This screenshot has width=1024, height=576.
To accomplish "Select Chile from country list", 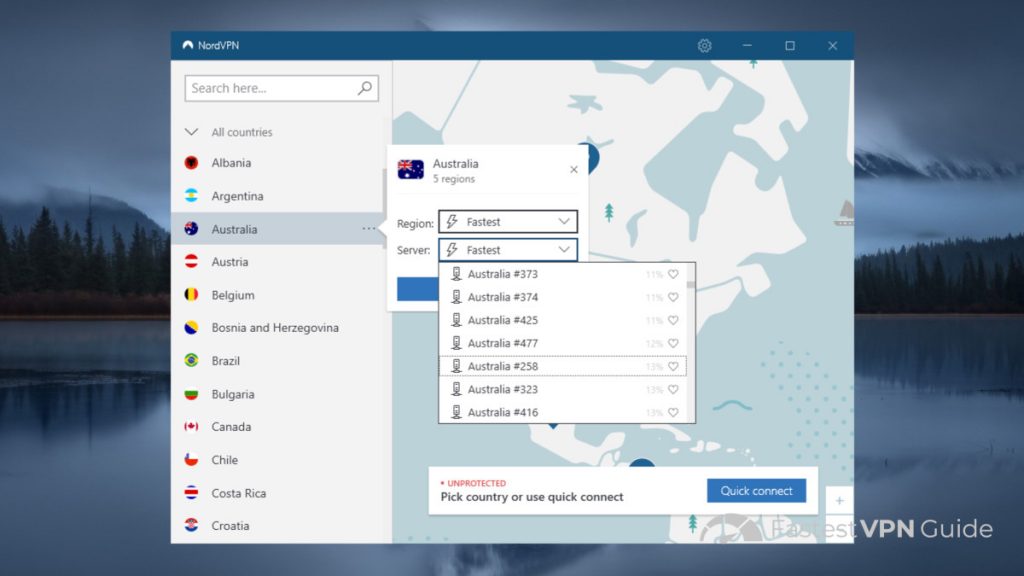I will click(x=277, y=460).
